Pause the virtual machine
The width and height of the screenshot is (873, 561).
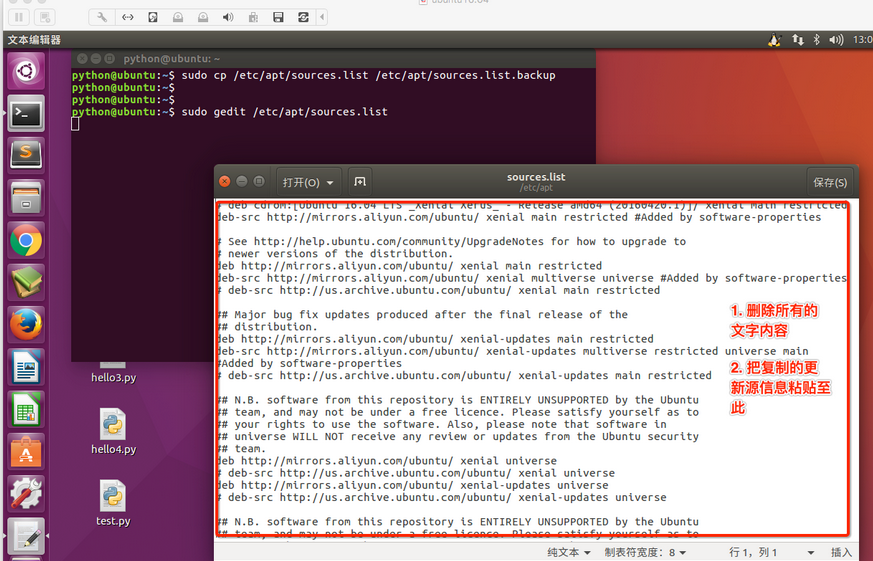coord(19,17)
